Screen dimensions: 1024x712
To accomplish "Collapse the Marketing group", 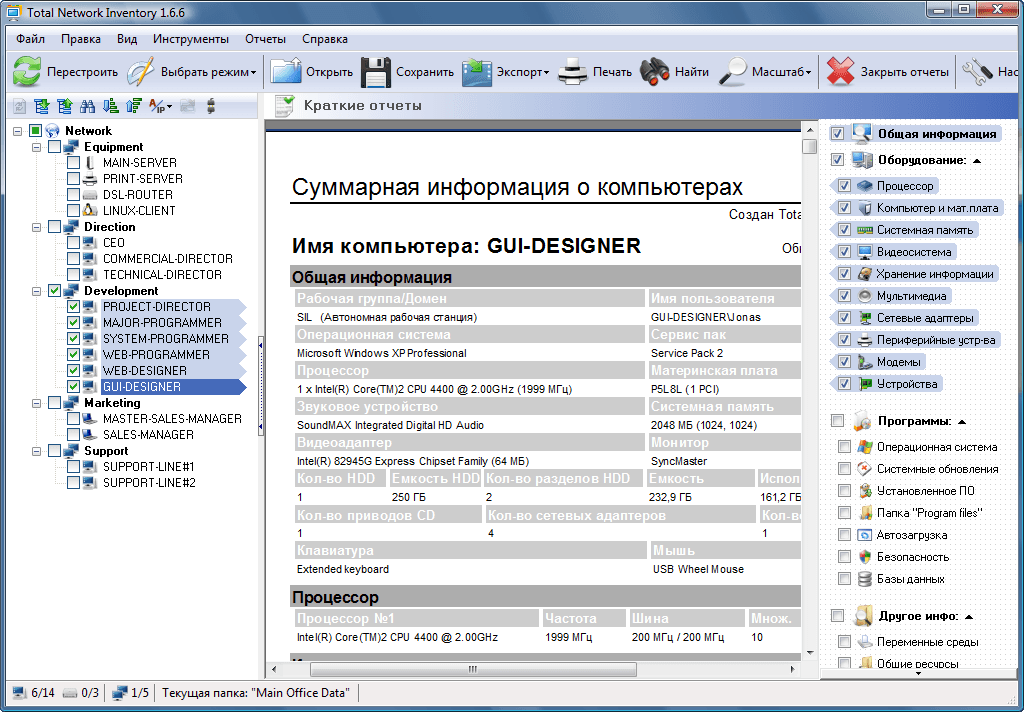I will click(x=37, y=403).
